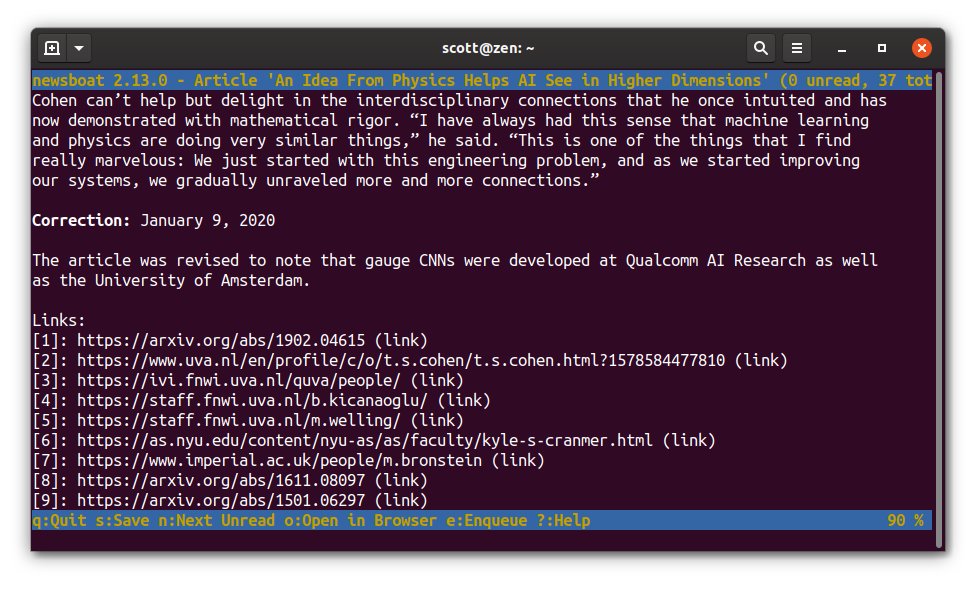Click the 'scott@zen: ~' window title
Viewport: 980px width, 589px height.
click(x=488, y=48)
